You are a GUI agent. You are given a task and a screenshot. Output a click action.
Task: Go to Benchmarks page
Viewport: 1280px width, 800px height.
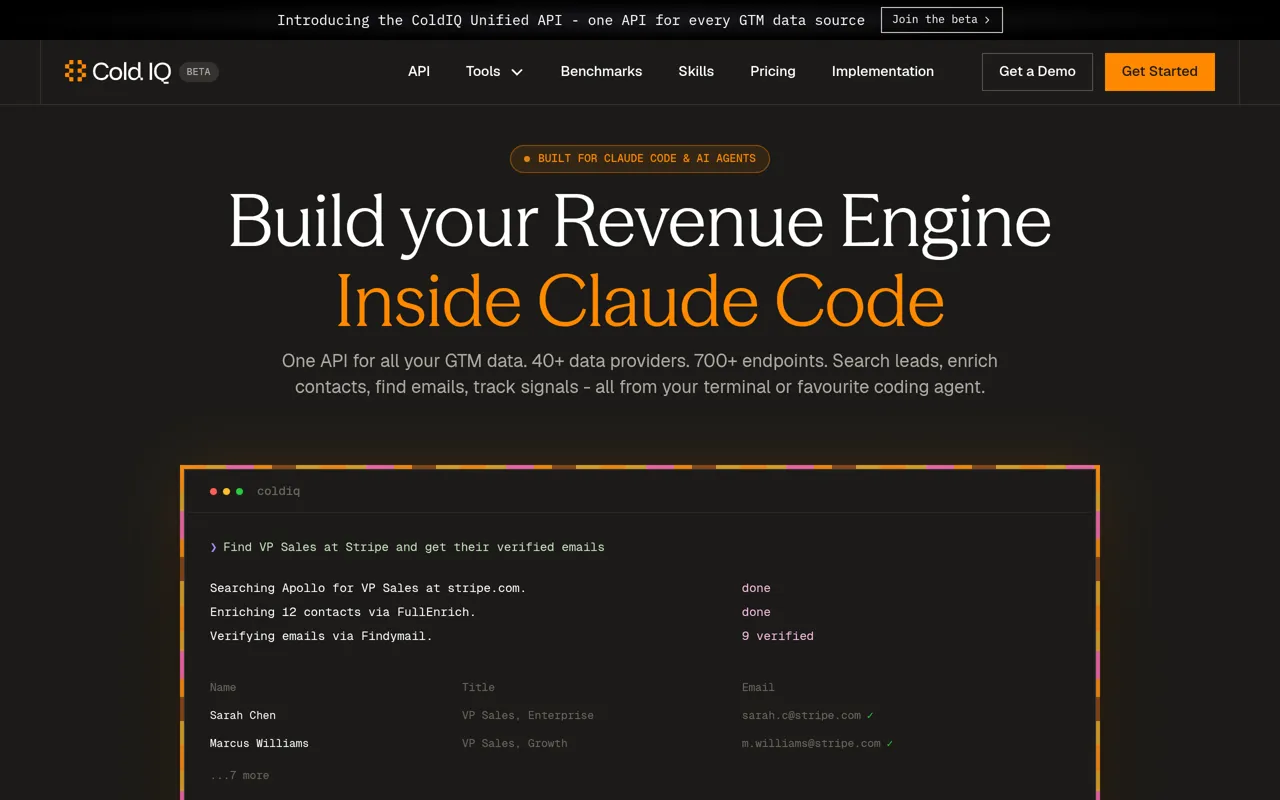(601, 71)
